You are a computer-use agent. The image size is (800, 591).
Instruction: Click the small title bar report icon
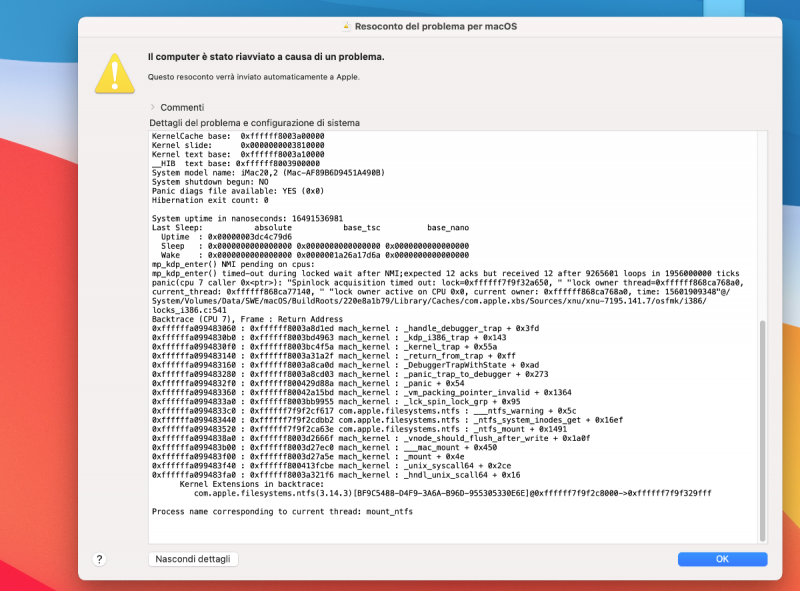(x=346, y=27)
